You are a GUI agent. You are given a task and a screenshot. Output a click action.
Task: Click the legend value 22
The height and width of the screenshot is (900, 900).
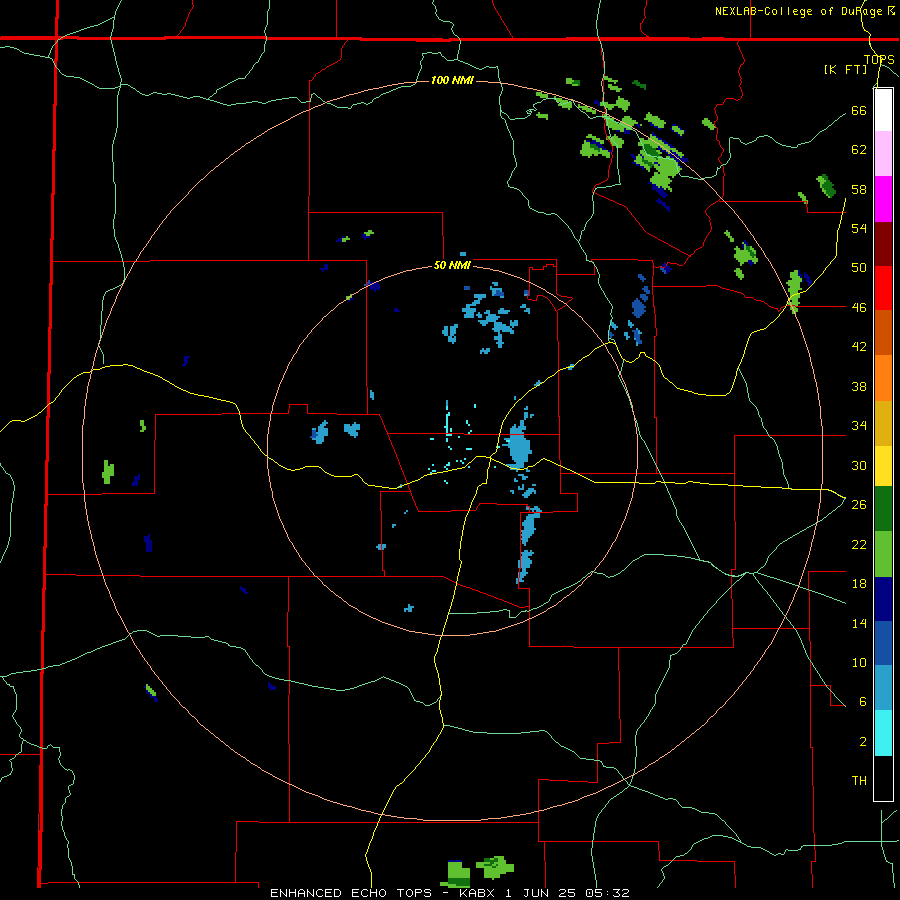pyautogui.click(x=859, y=544)
